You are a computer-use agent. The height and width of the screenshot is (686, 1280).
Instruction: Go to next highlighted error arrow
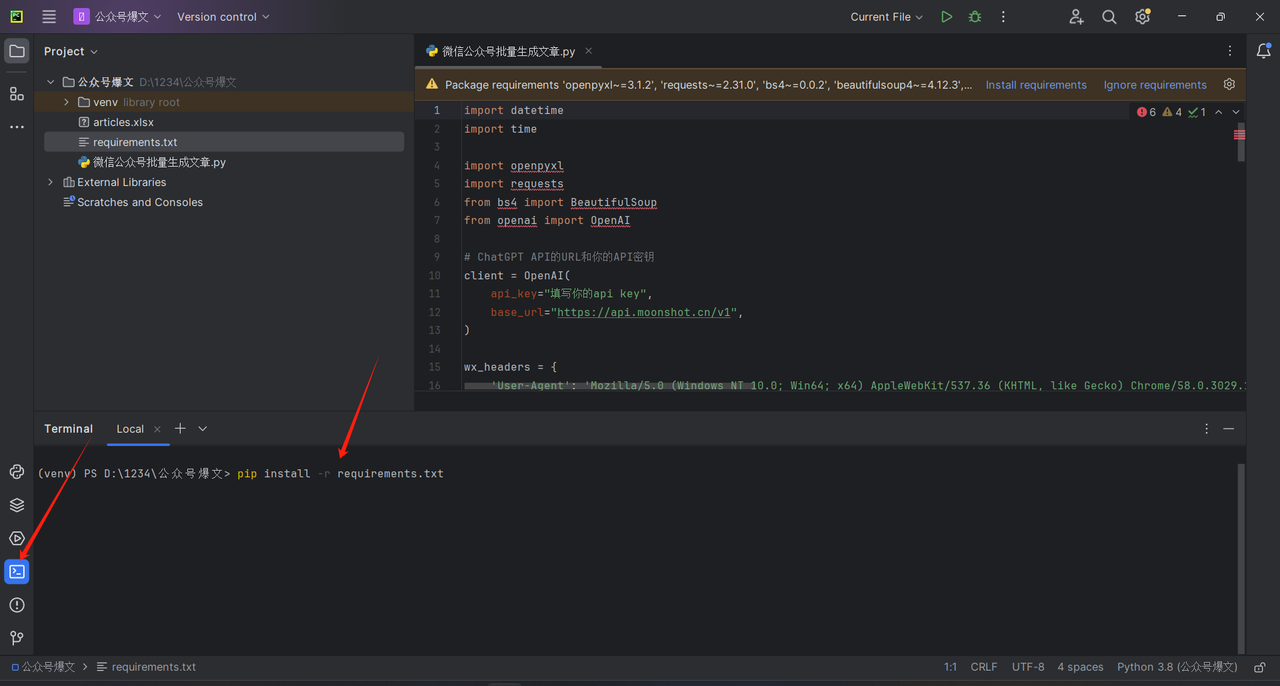click(1236, 112)
